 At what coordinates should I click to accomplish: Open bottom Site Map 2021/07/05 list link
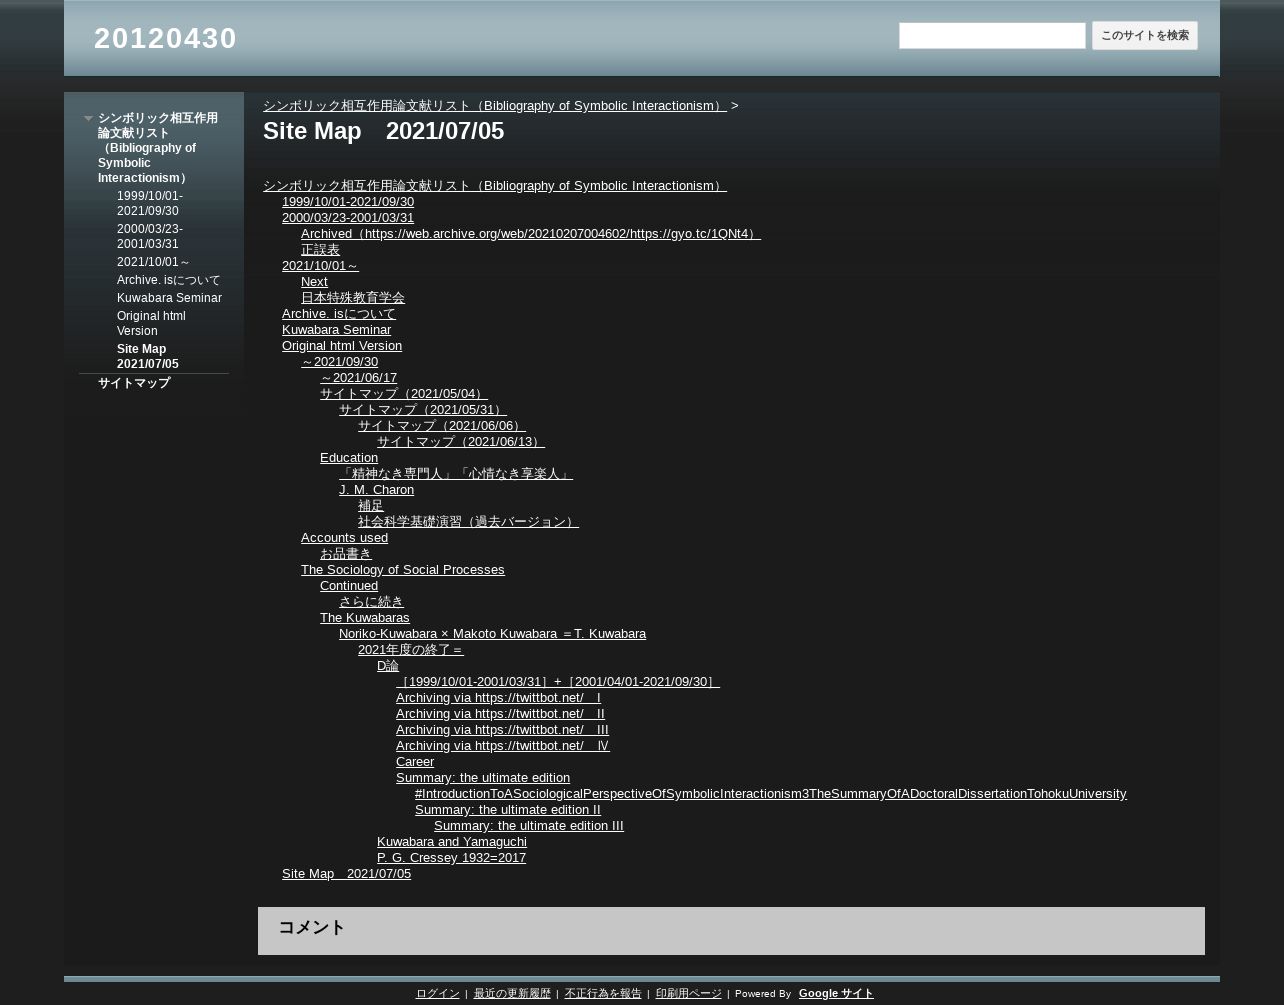(346, 873)
